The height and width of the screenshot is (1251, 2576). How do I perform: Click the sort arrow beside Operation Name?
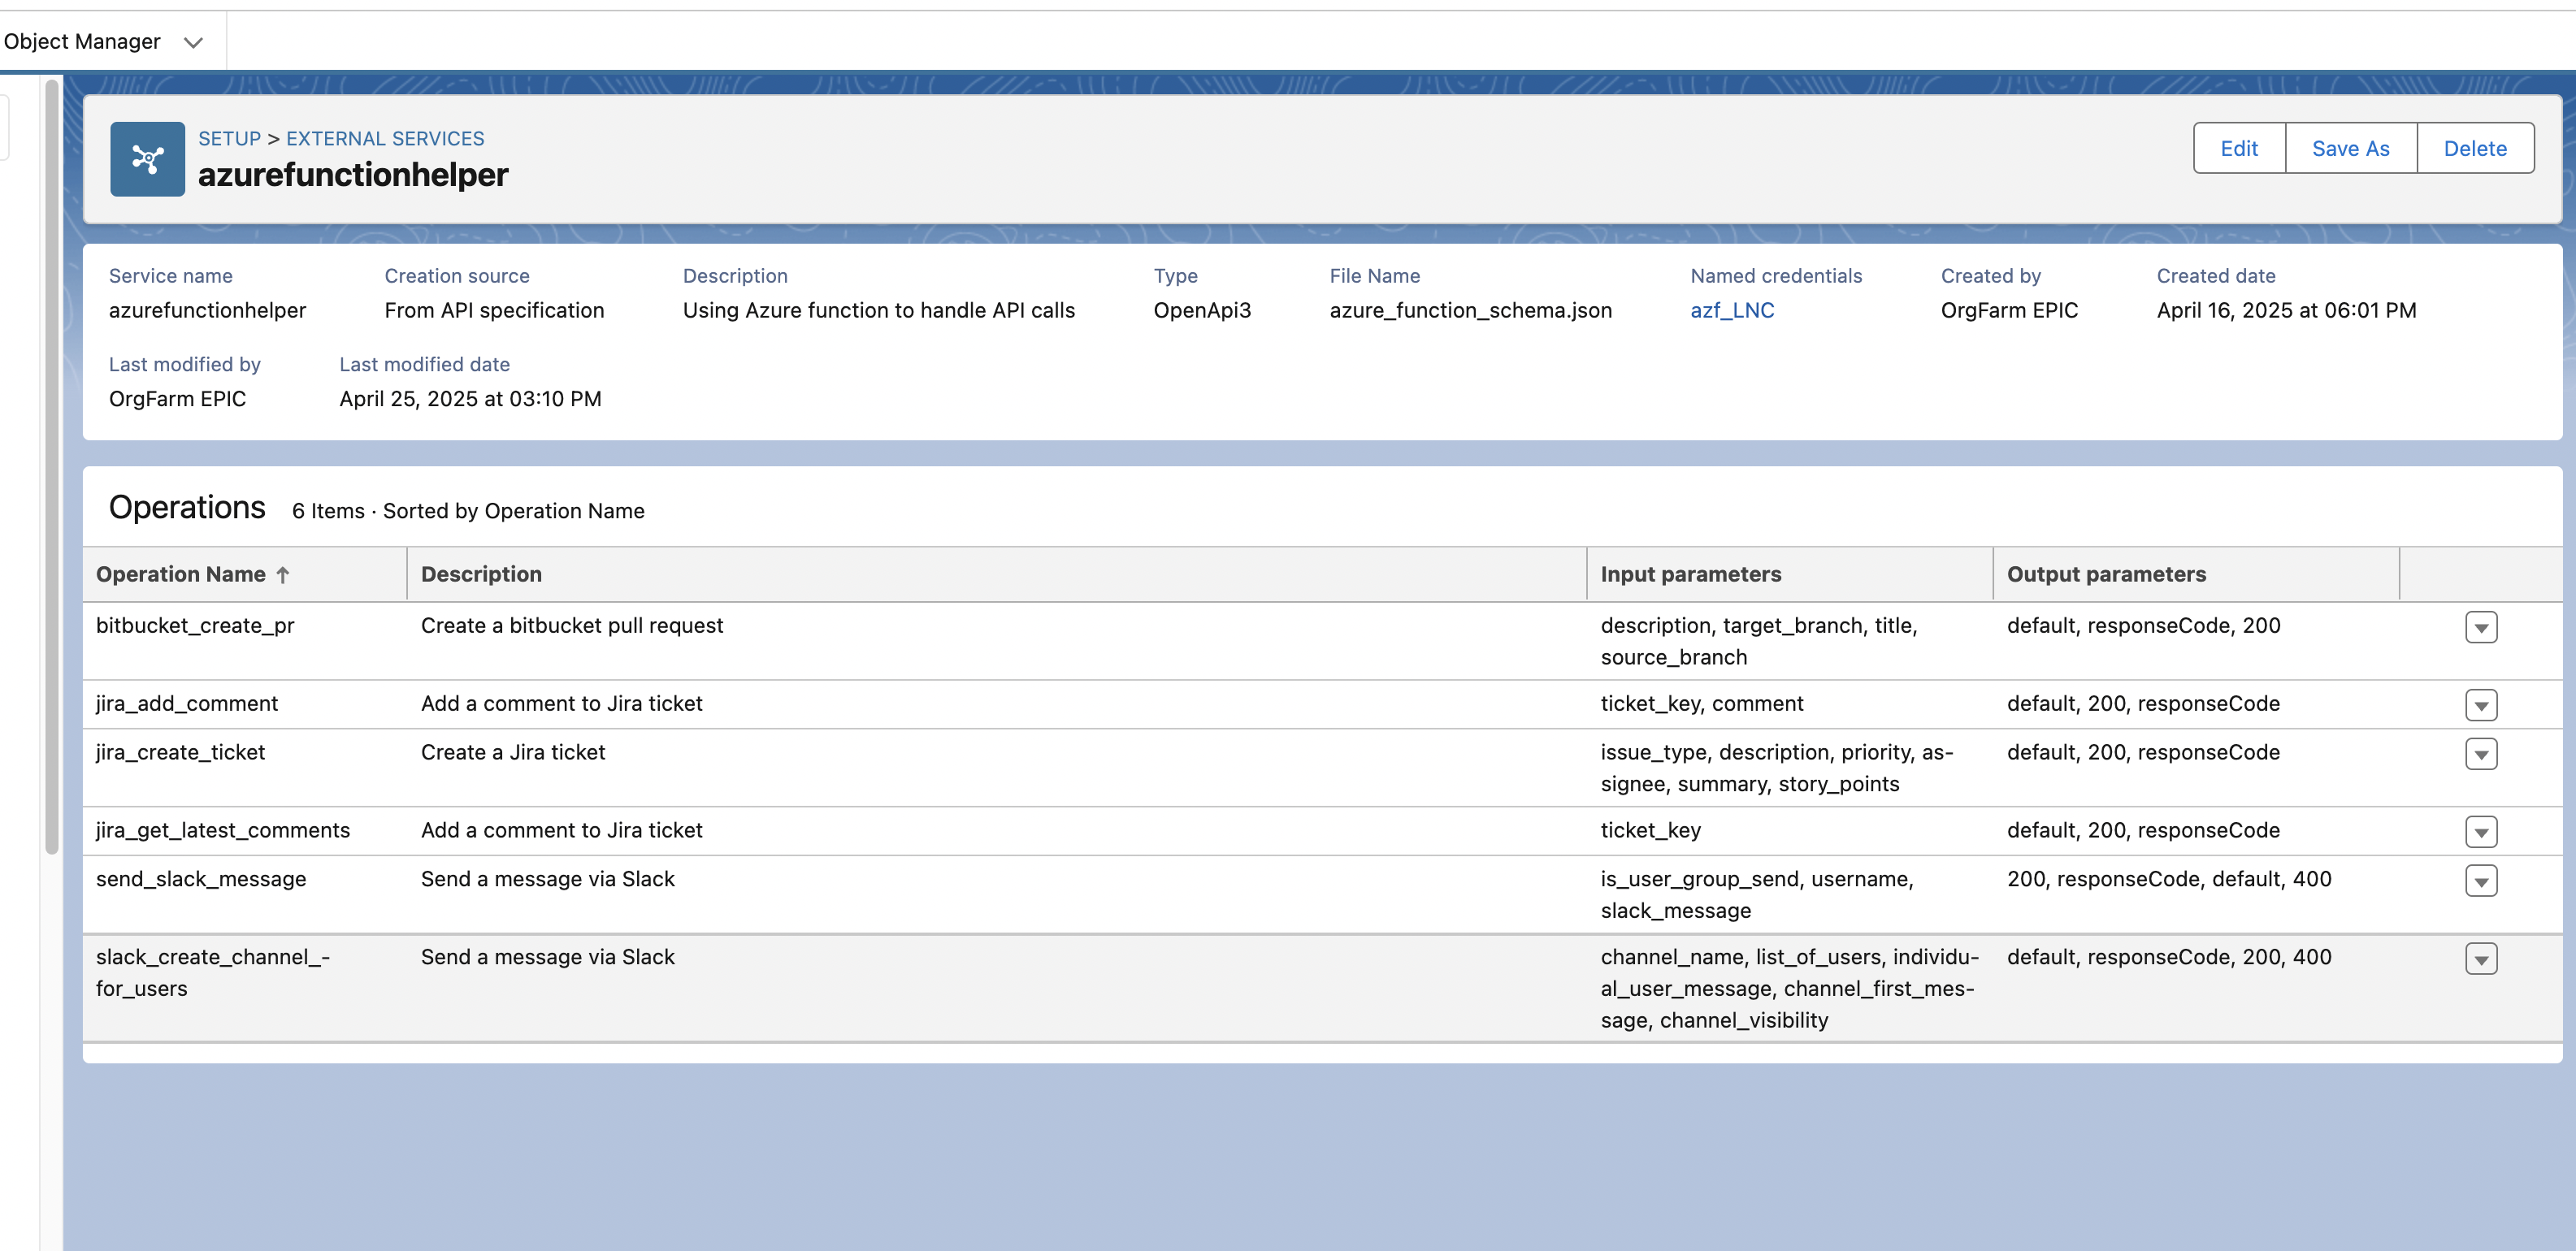tap(283, 575)
